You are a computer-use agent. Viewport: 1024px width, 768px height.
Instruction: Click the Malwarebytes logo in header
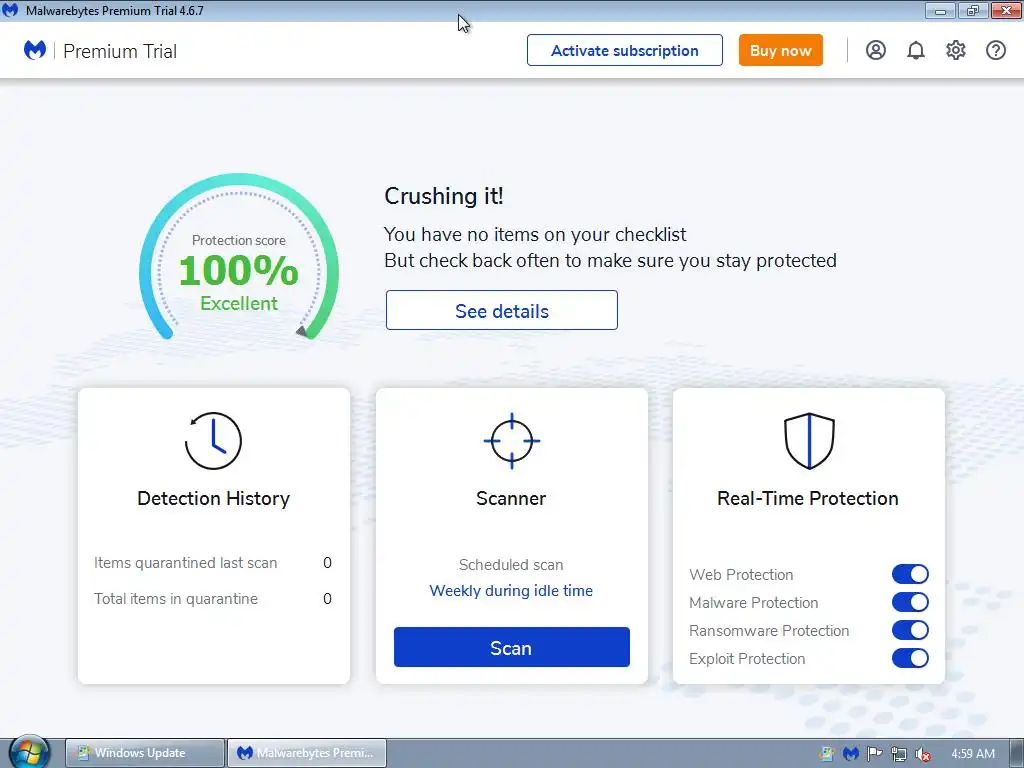click(x=35, y=50)
